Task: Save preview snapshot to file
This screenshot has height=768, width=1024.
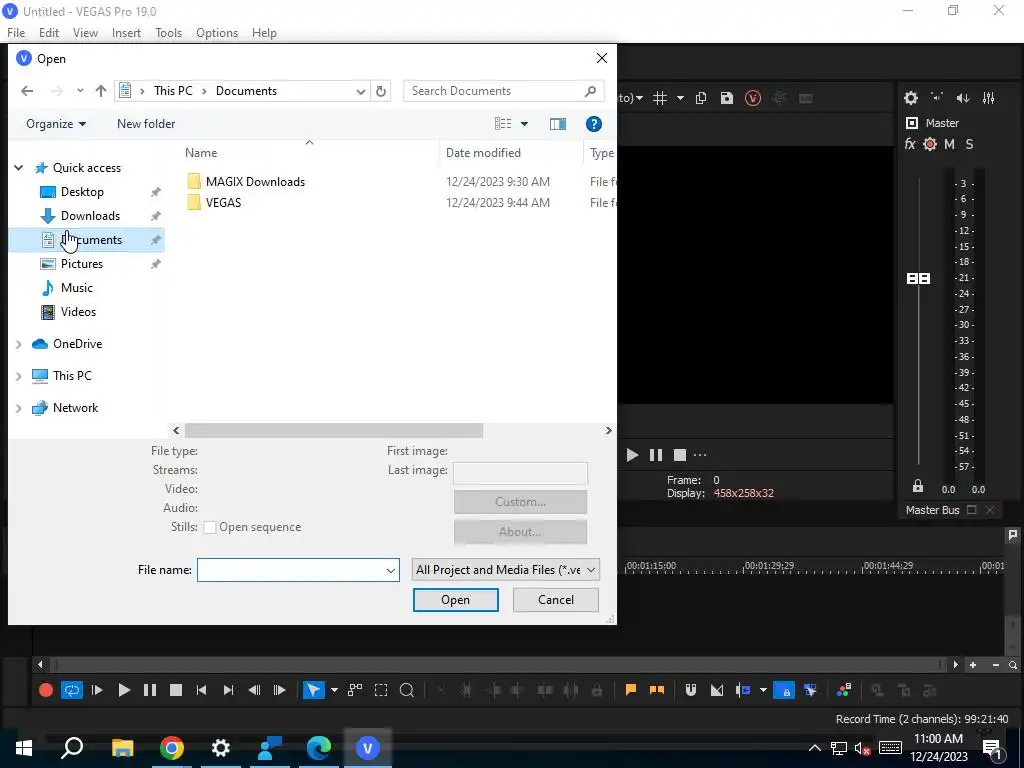Action: (x=726, y=98)
